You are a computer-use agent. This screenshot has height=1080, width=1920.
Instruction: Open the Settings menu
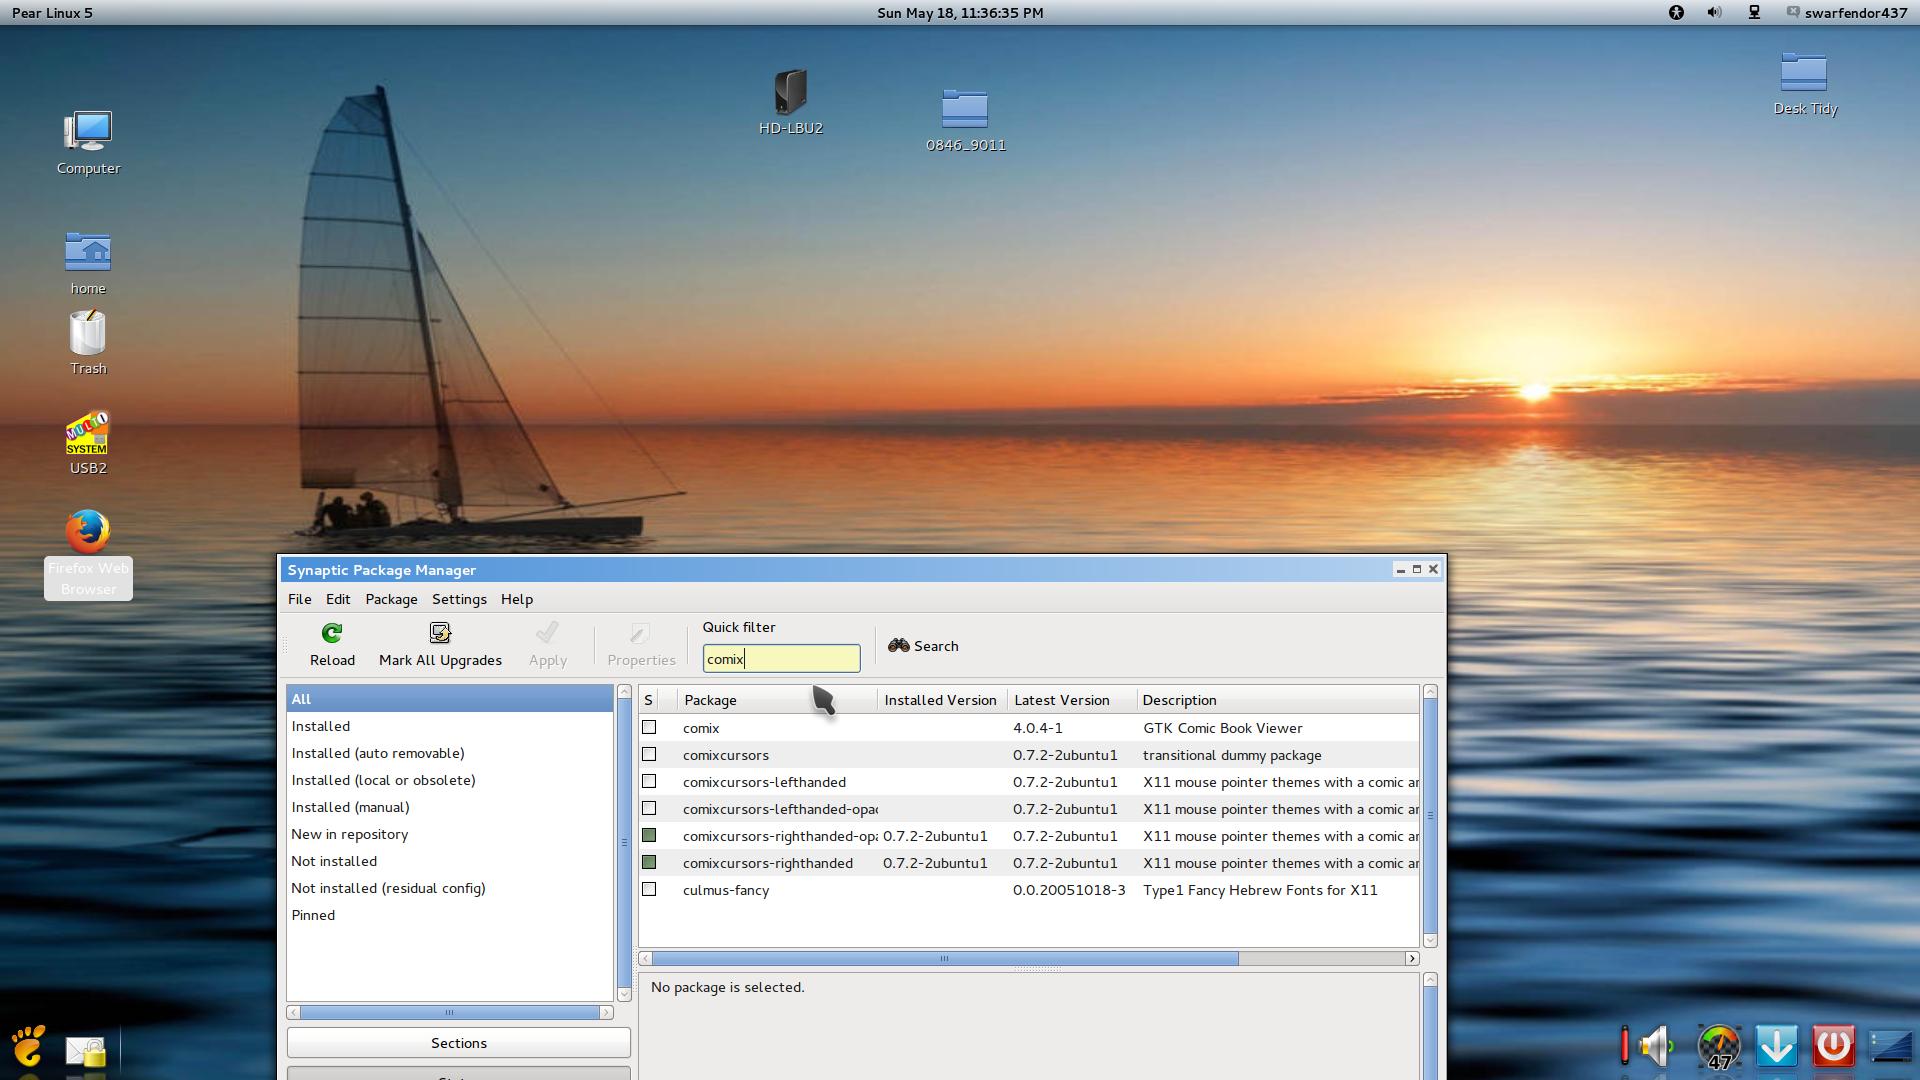tap(459, 599)
